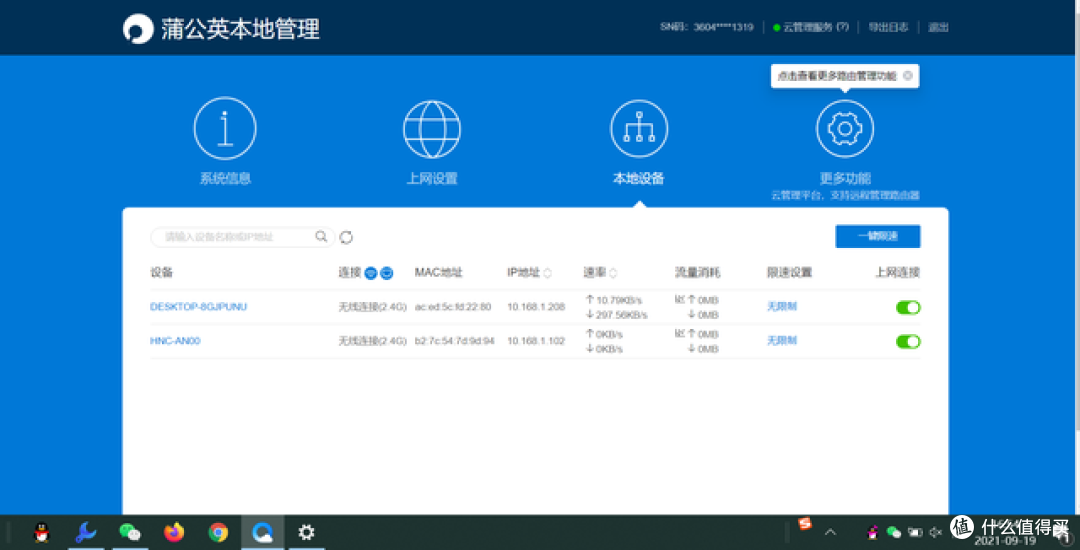Viewport: 1080px width, 550px height.
Task: Click the 一键限速 button
Action: (878, 236)
